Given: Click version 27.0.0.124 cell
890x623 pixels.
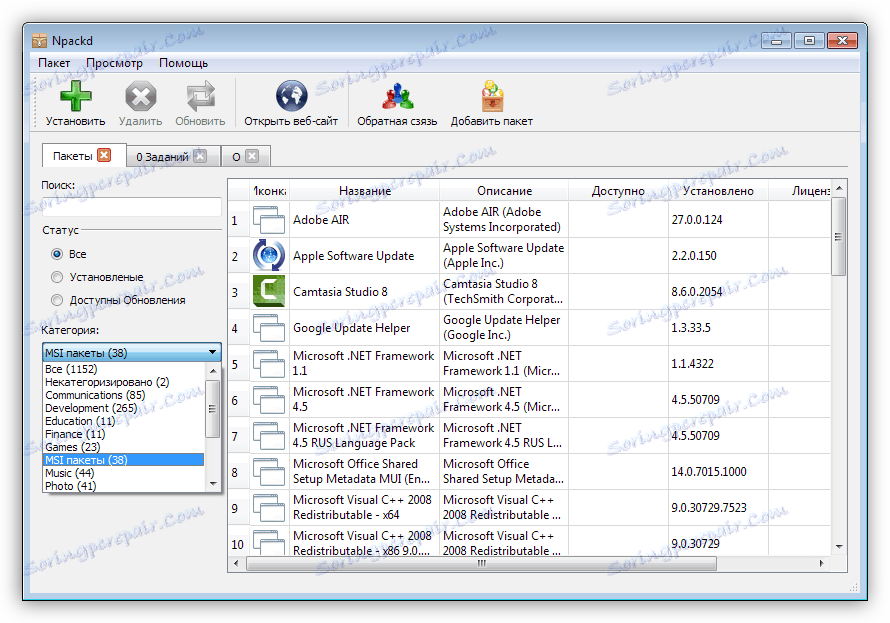Looking at the screenshot, I should coord(718,220).
